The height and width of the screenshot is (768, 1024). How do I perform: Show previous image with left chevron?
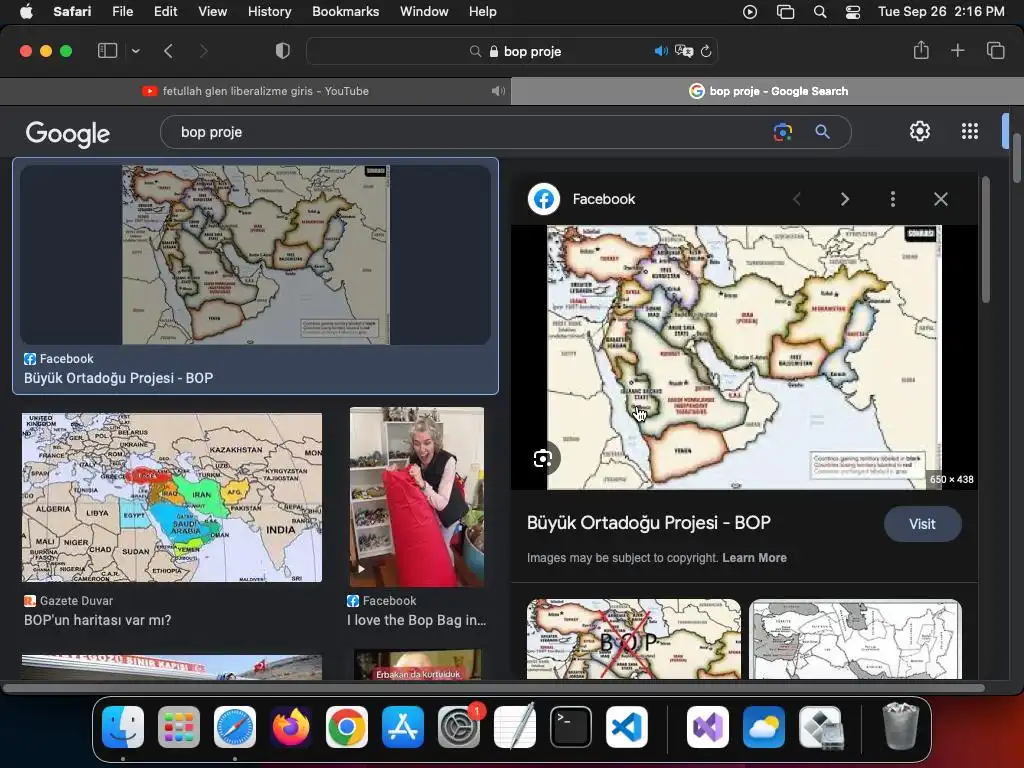point(797,199)
